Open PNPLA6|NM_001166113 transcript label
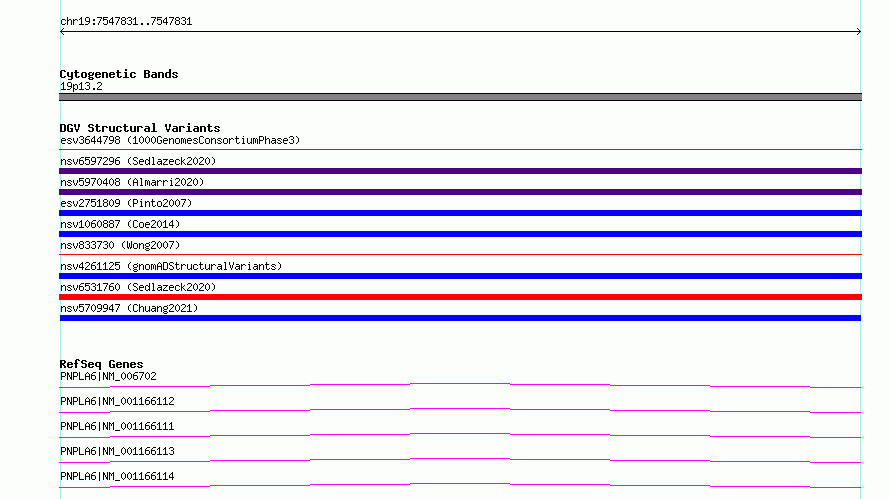Viewport: 890px width, 499px height. [117, 451]
